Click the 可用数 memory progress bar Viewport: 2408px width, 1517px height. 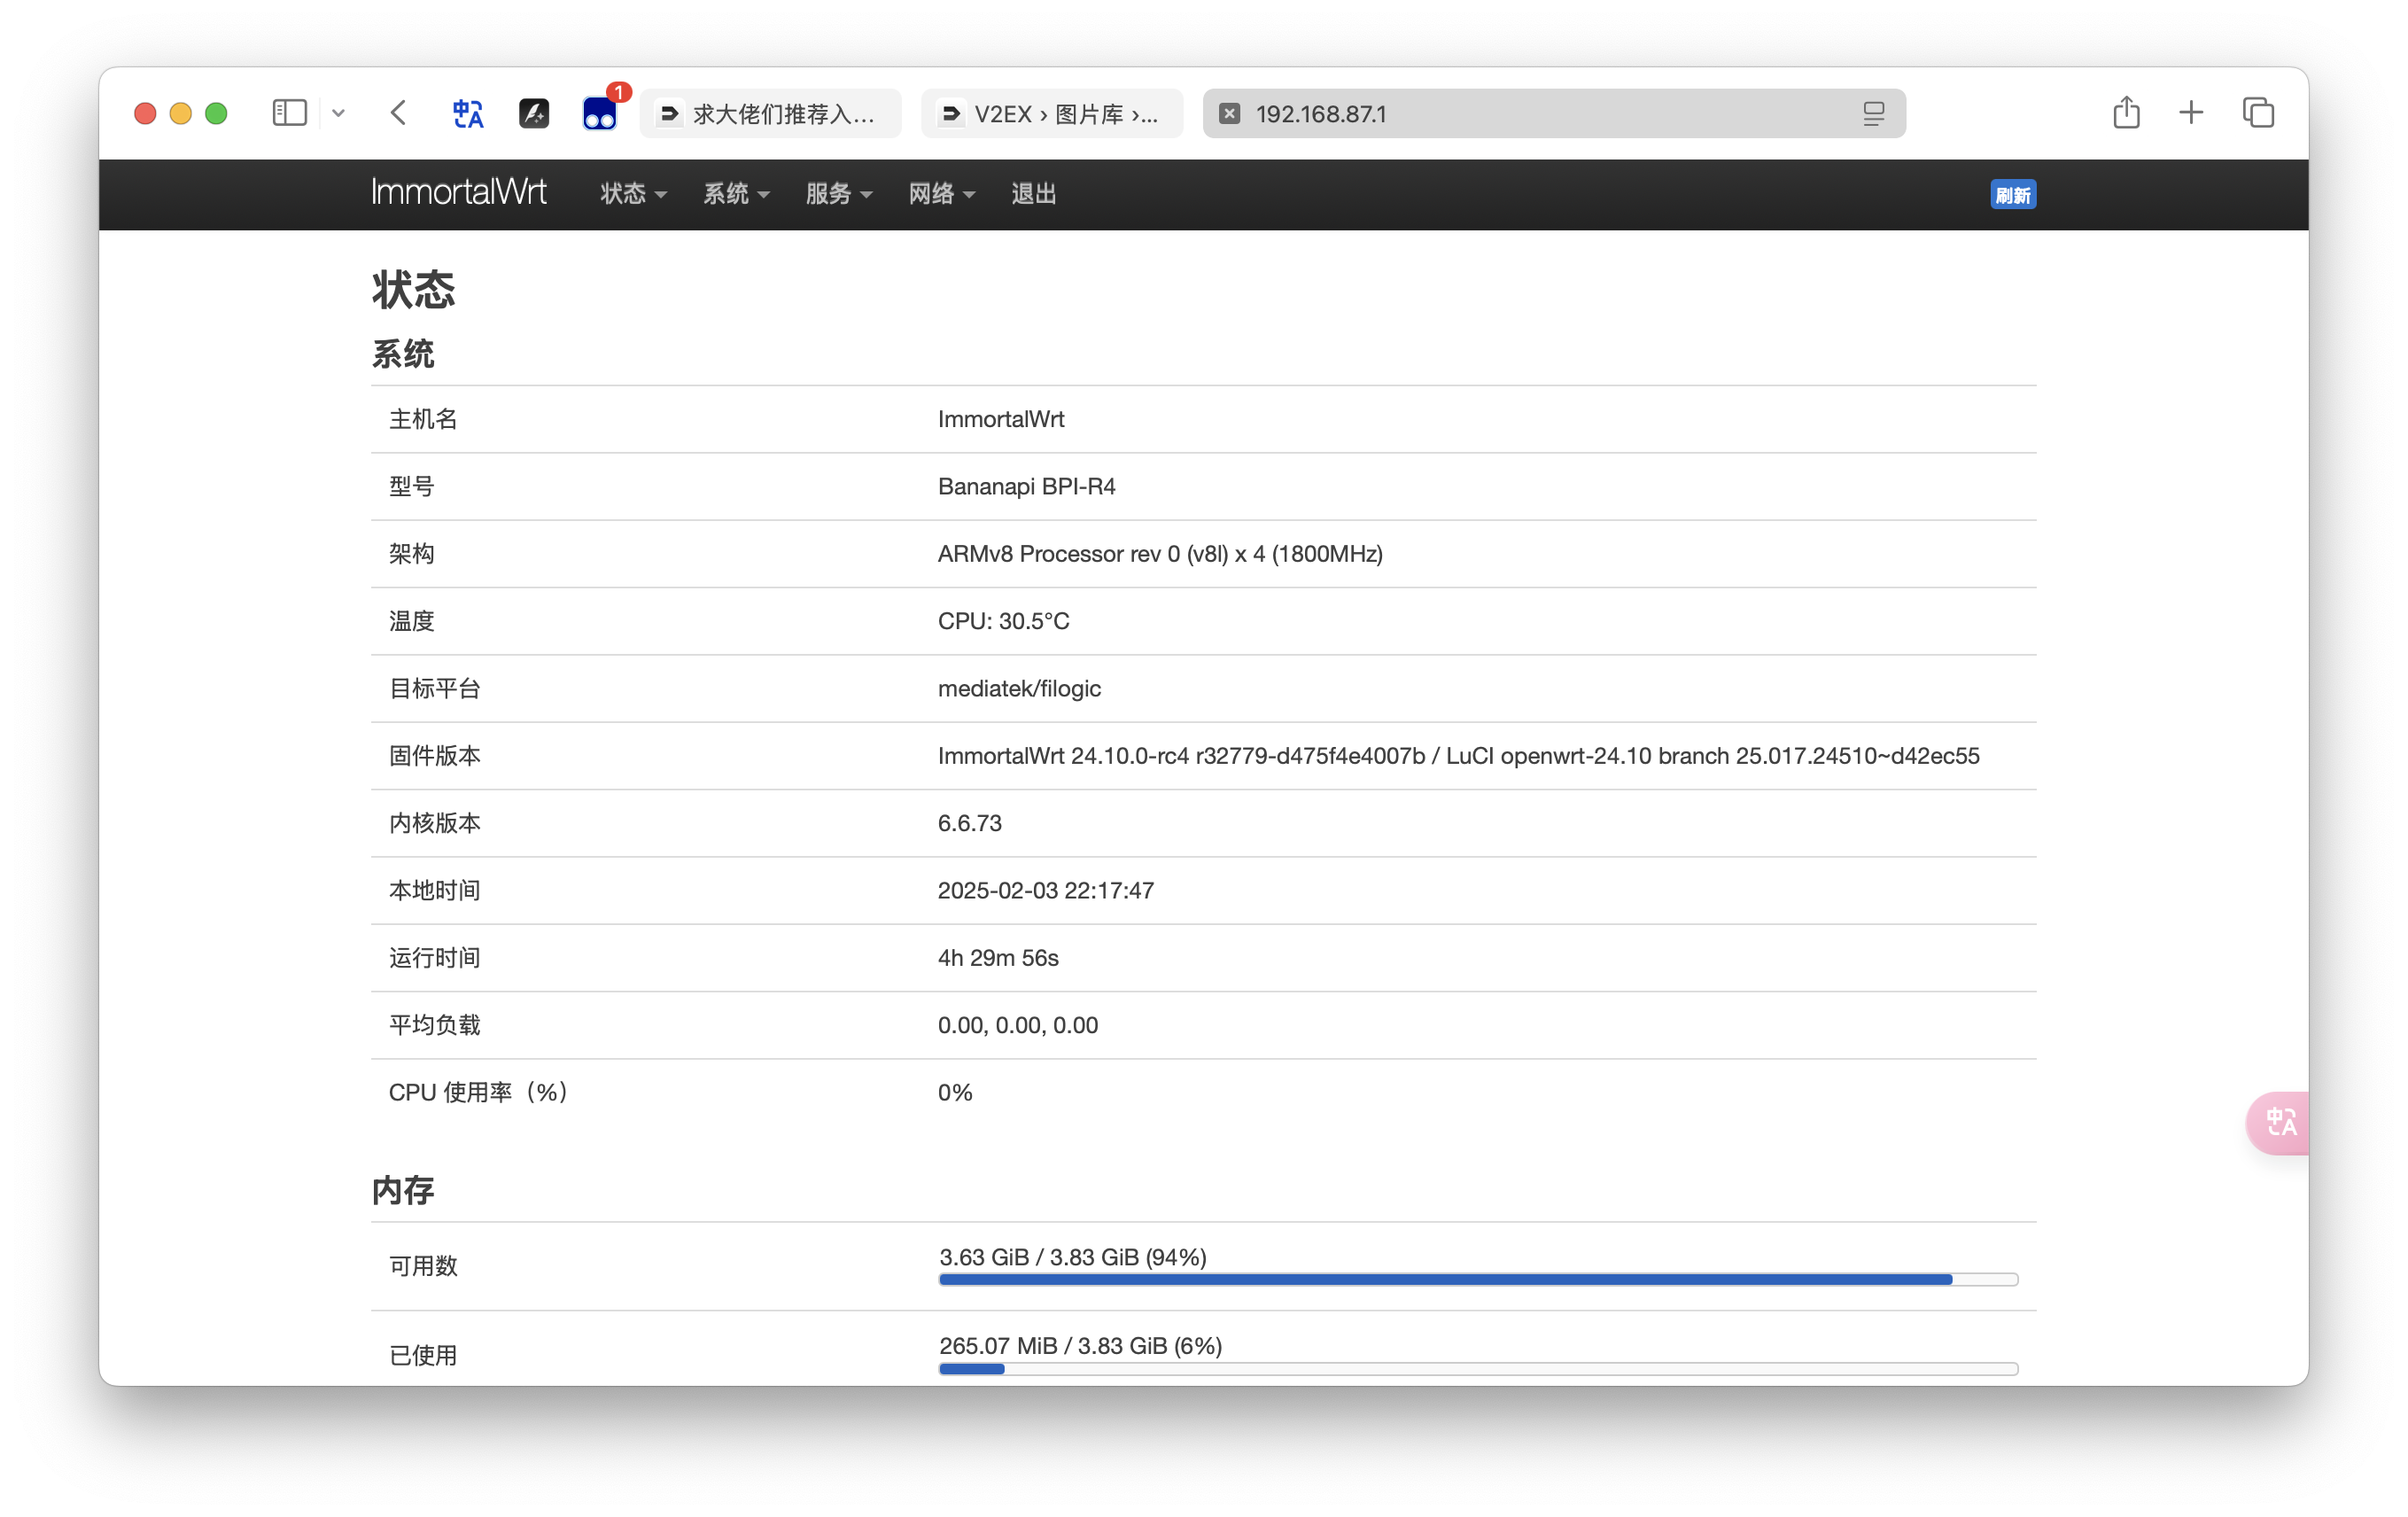click(1478, 1279)
